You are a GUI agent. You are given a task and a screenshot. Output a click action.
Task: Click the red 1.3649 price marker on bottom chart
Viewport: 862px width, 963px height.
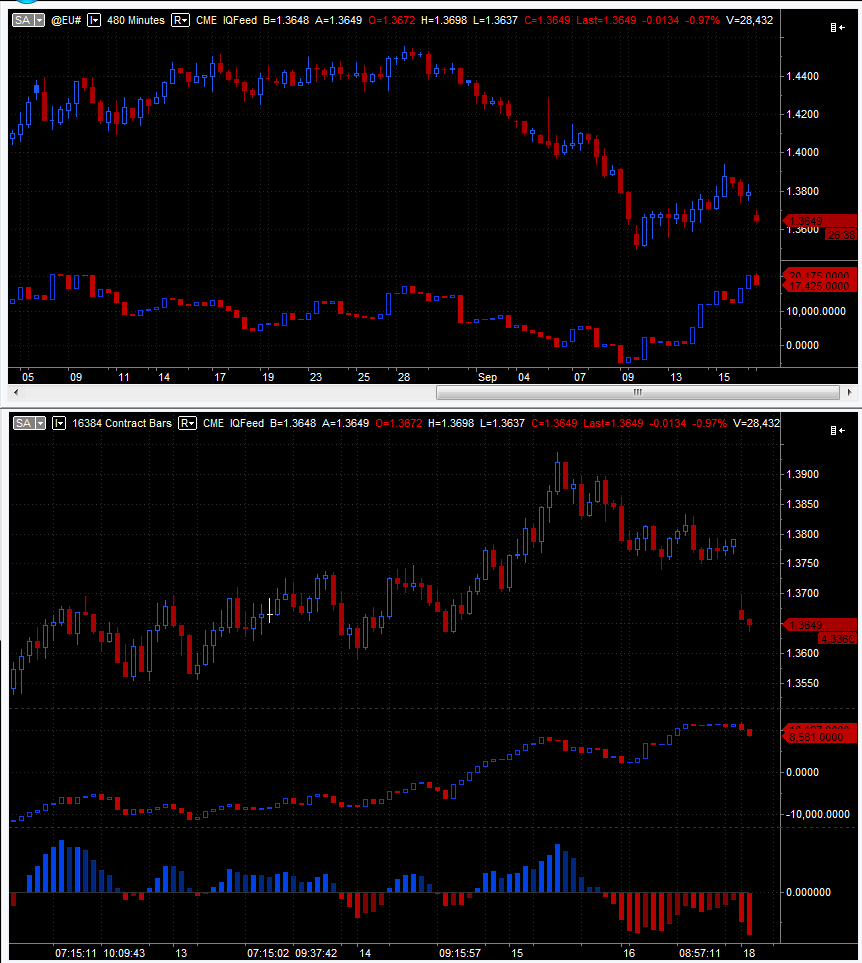[x=819, y=625]
